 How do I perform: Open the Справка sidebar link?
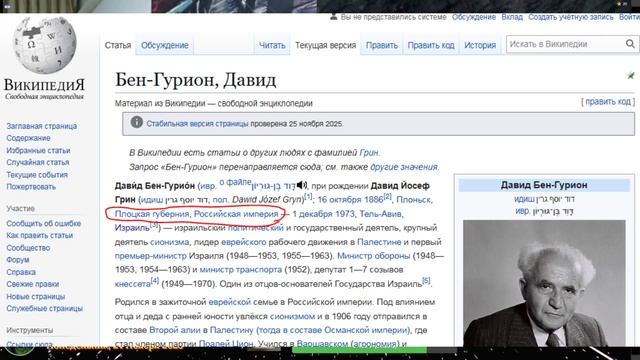[21, 272]
